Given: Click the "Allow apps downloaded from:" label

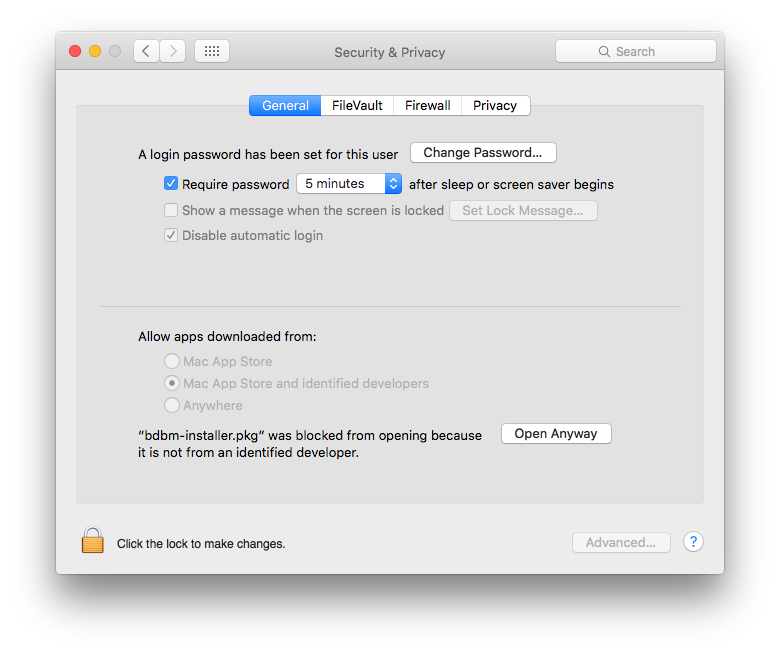Looking at the screenshot, I should pos(227,337).
